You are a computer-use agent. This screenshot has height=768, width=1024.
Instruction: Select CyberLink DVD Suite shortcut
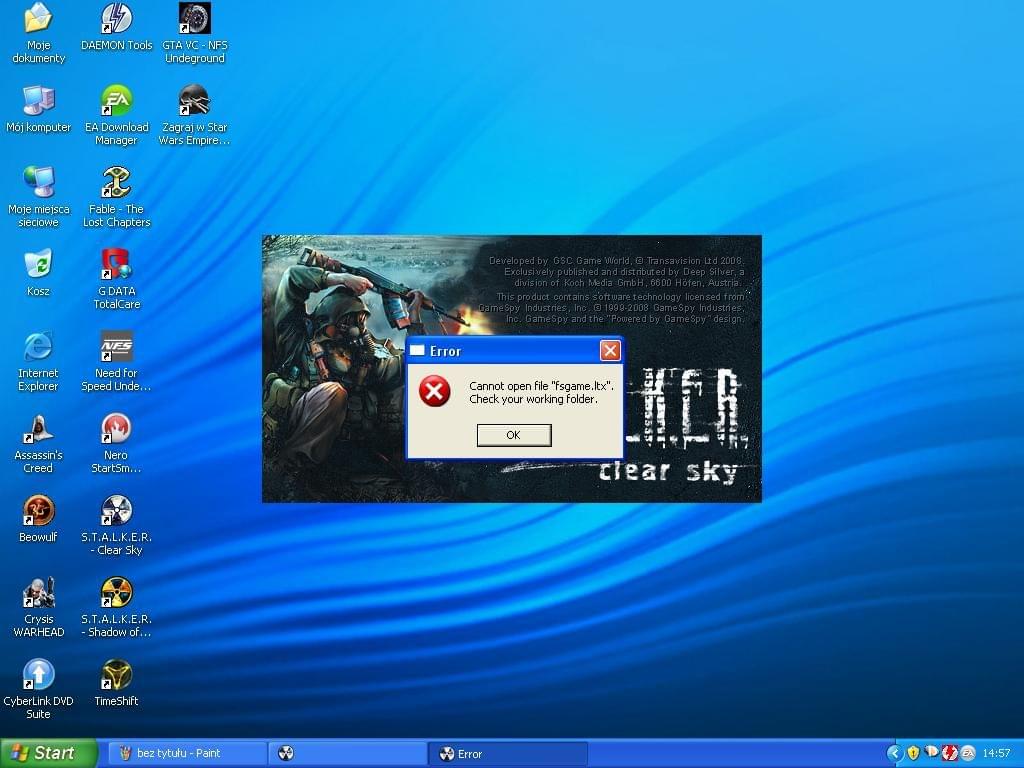point(39,689)
